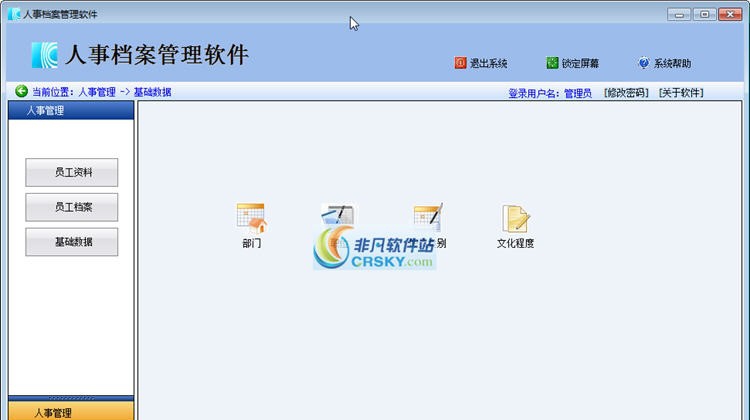Open the second basic-data icon beside 部门

pos(338,215)
